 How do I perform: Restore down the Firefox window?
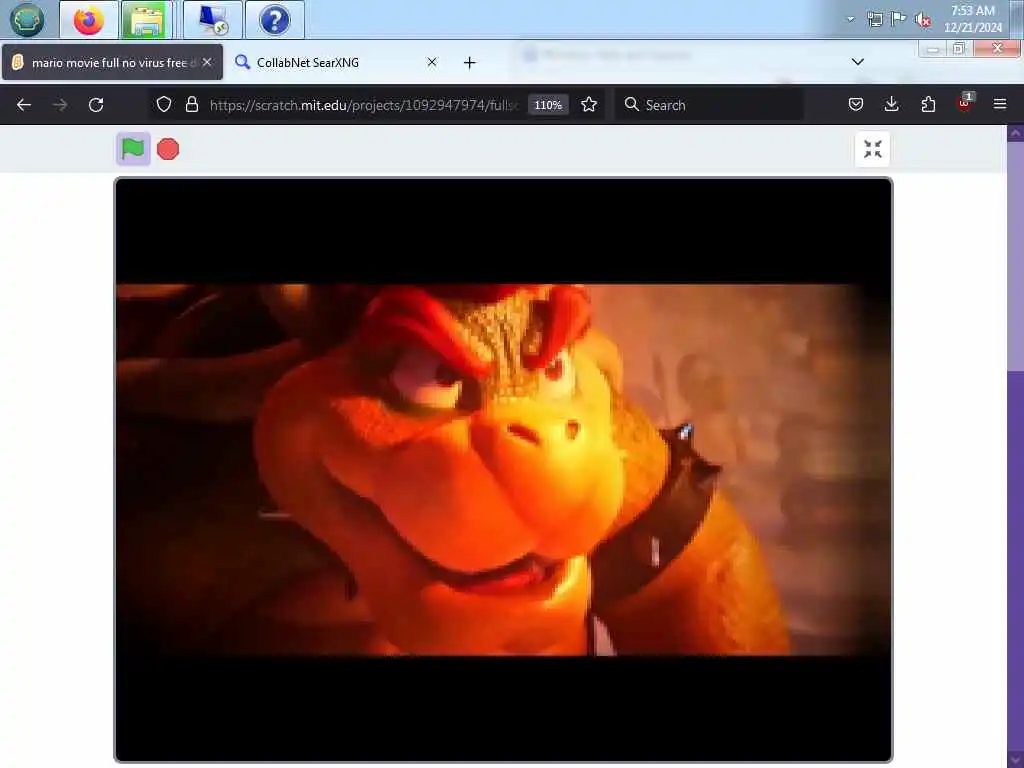pyautogui.click(x=959, y=49)
